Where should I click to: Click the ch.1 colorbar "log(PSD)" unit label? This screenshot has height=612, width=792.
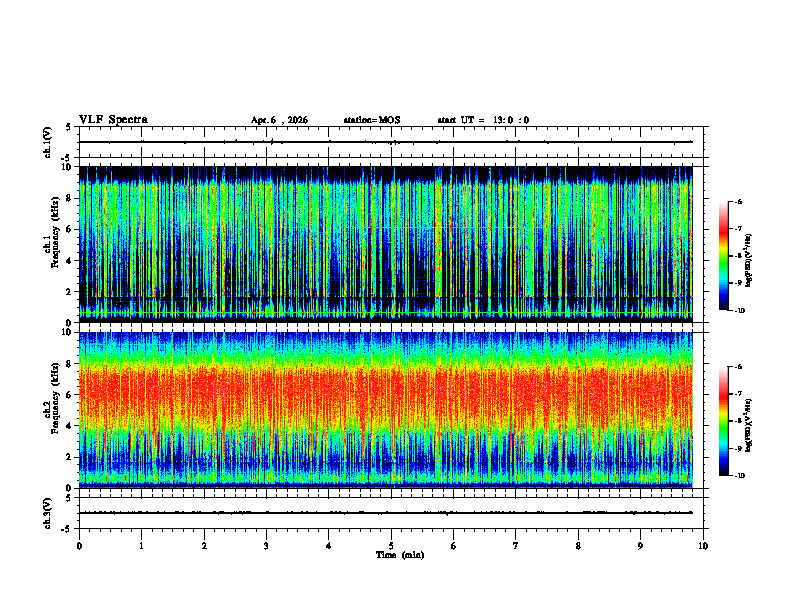coord(749,260)
